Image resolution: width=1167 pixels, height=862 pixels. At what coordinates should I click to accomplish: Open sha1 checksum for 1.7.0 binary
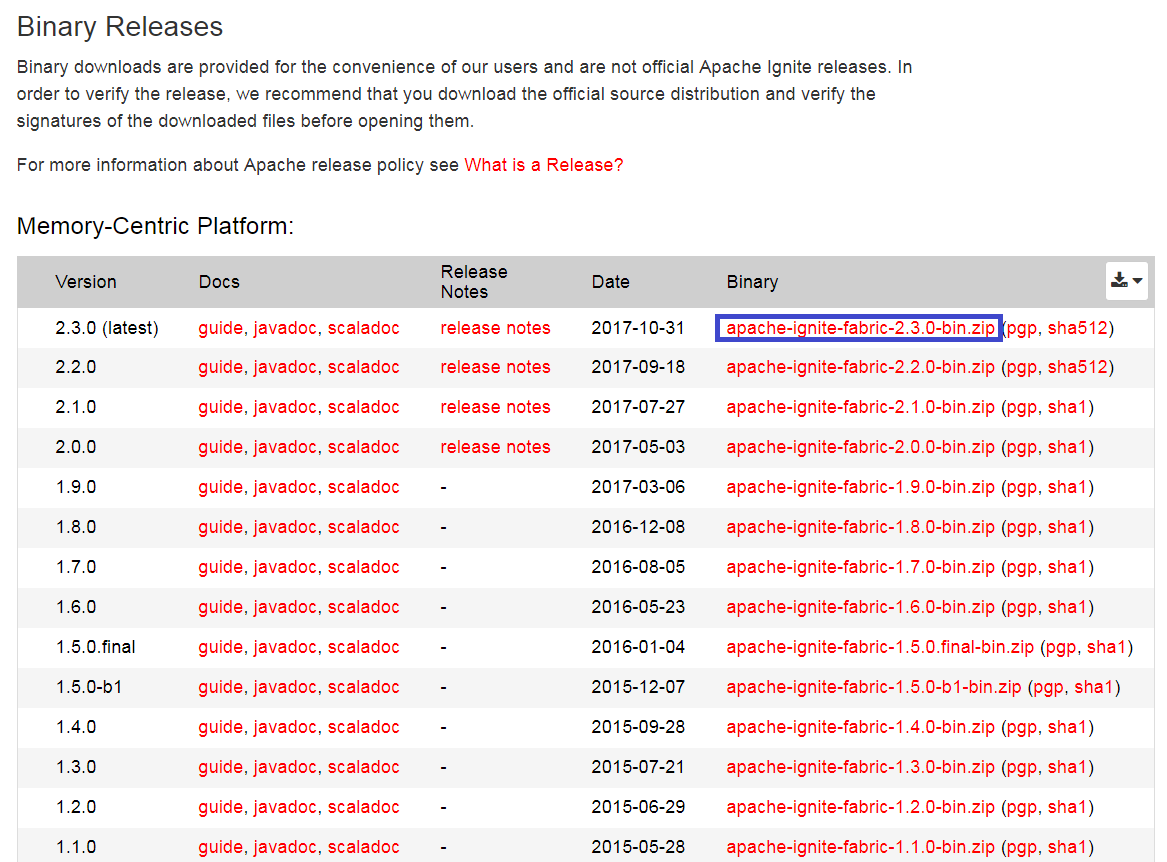click(1068, 567)
